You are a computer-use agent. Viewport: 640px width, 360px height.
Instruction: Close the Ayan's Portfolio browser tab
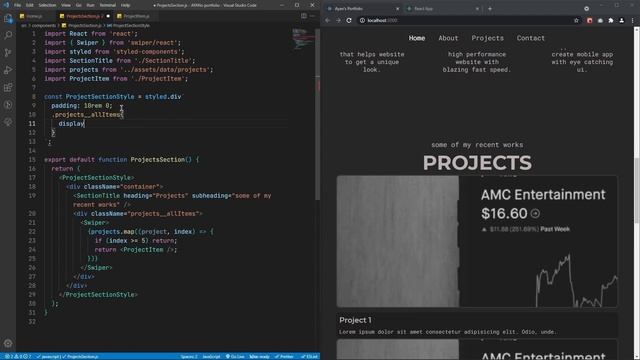(398, 9)
